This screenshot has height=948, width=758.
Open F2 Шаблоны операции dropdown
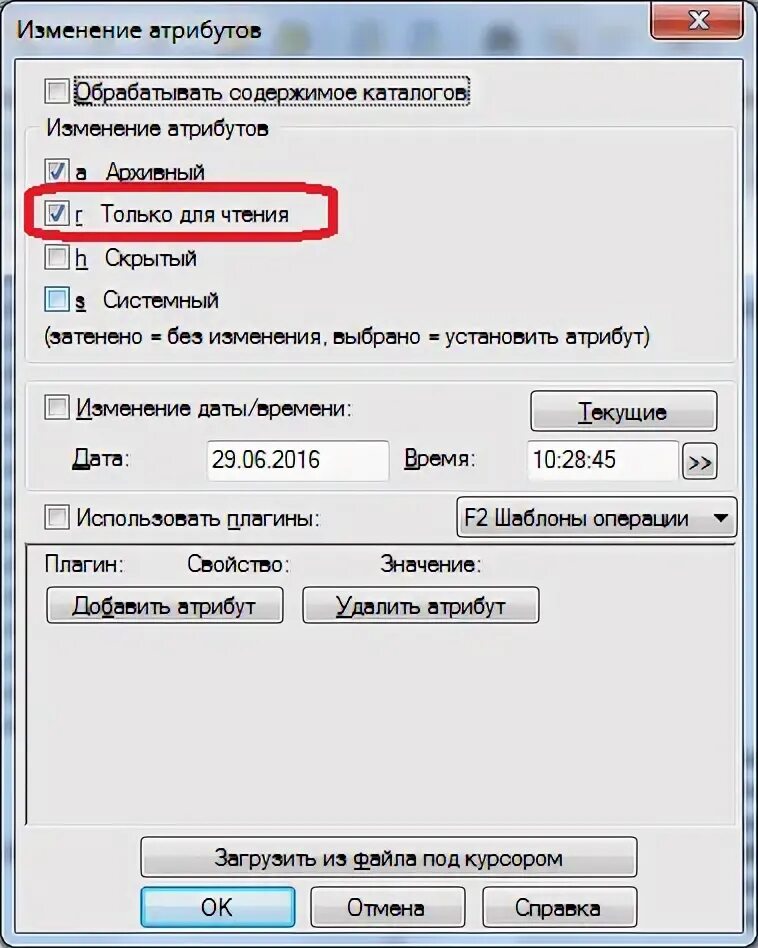[x=597, y=518]
